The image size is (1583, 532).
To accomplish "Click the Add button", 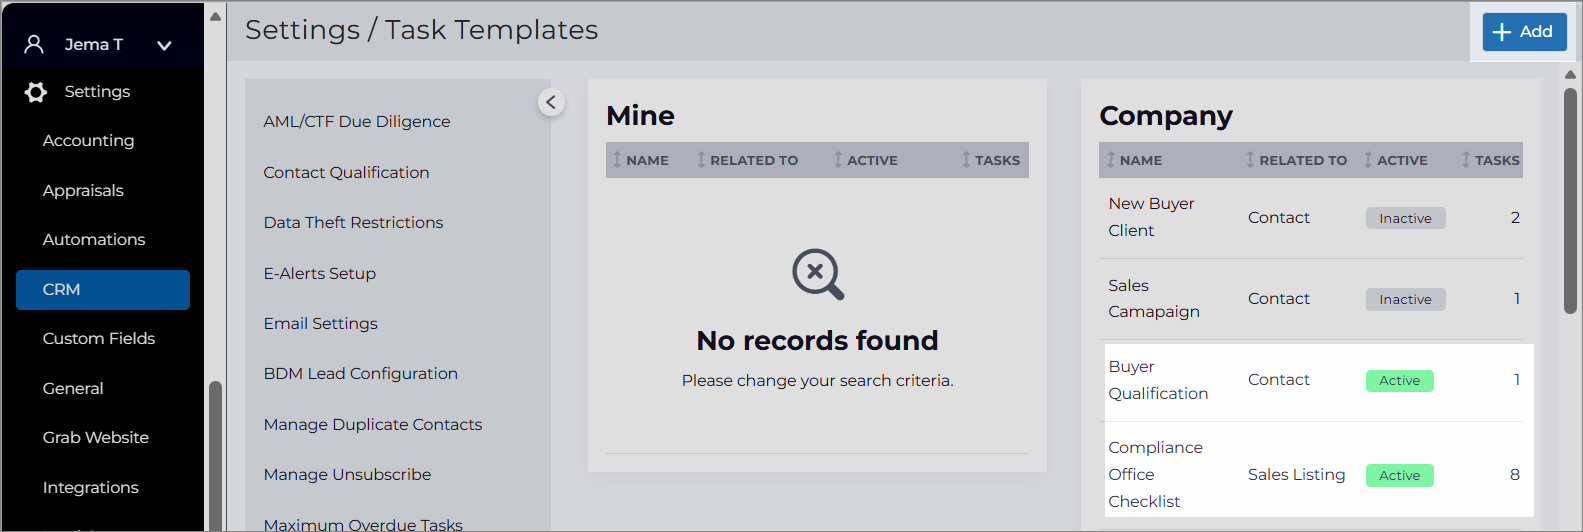I will (x=1524, y=32).
